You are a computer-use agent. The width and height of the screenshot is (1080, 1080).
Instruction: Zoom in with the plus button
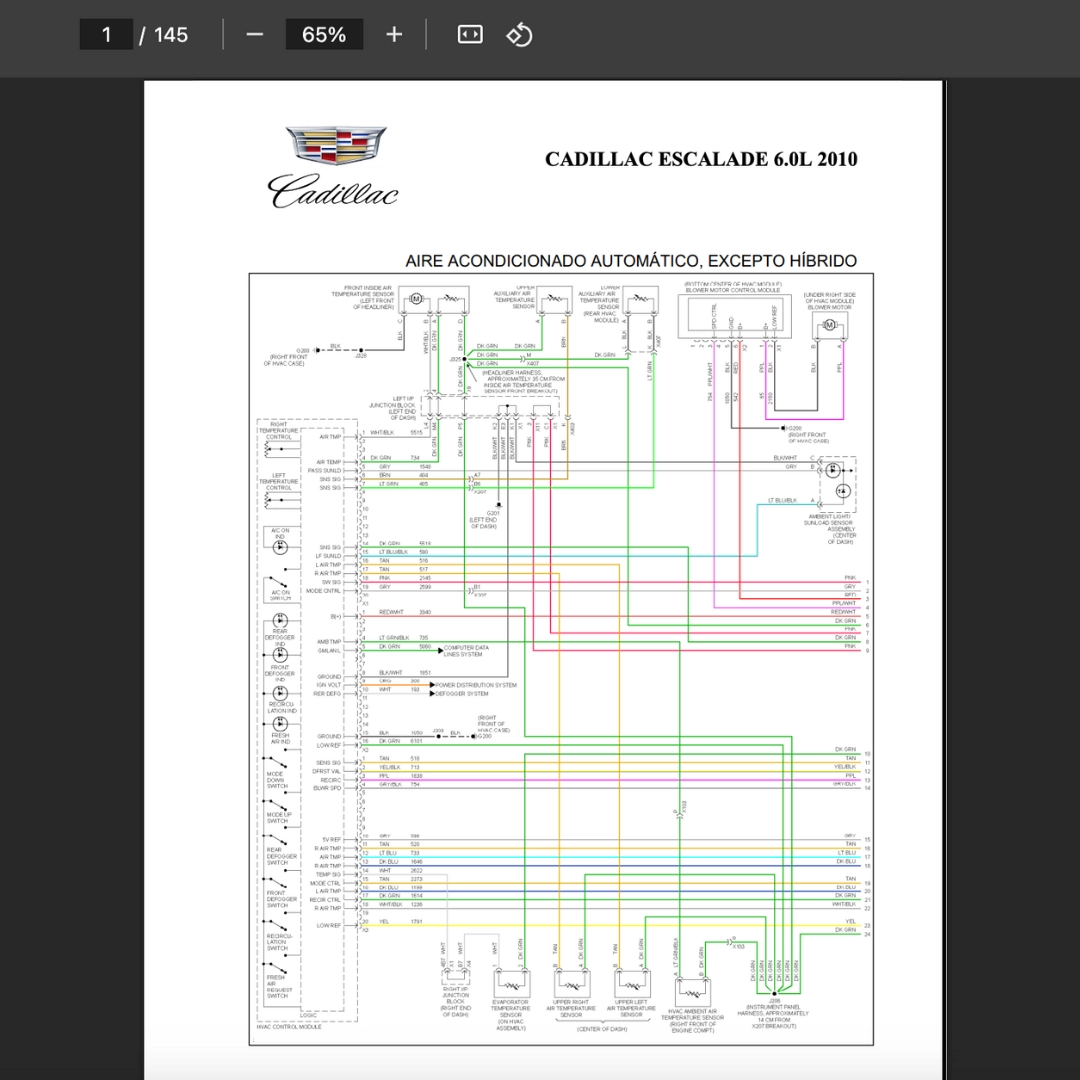[394, 34]
